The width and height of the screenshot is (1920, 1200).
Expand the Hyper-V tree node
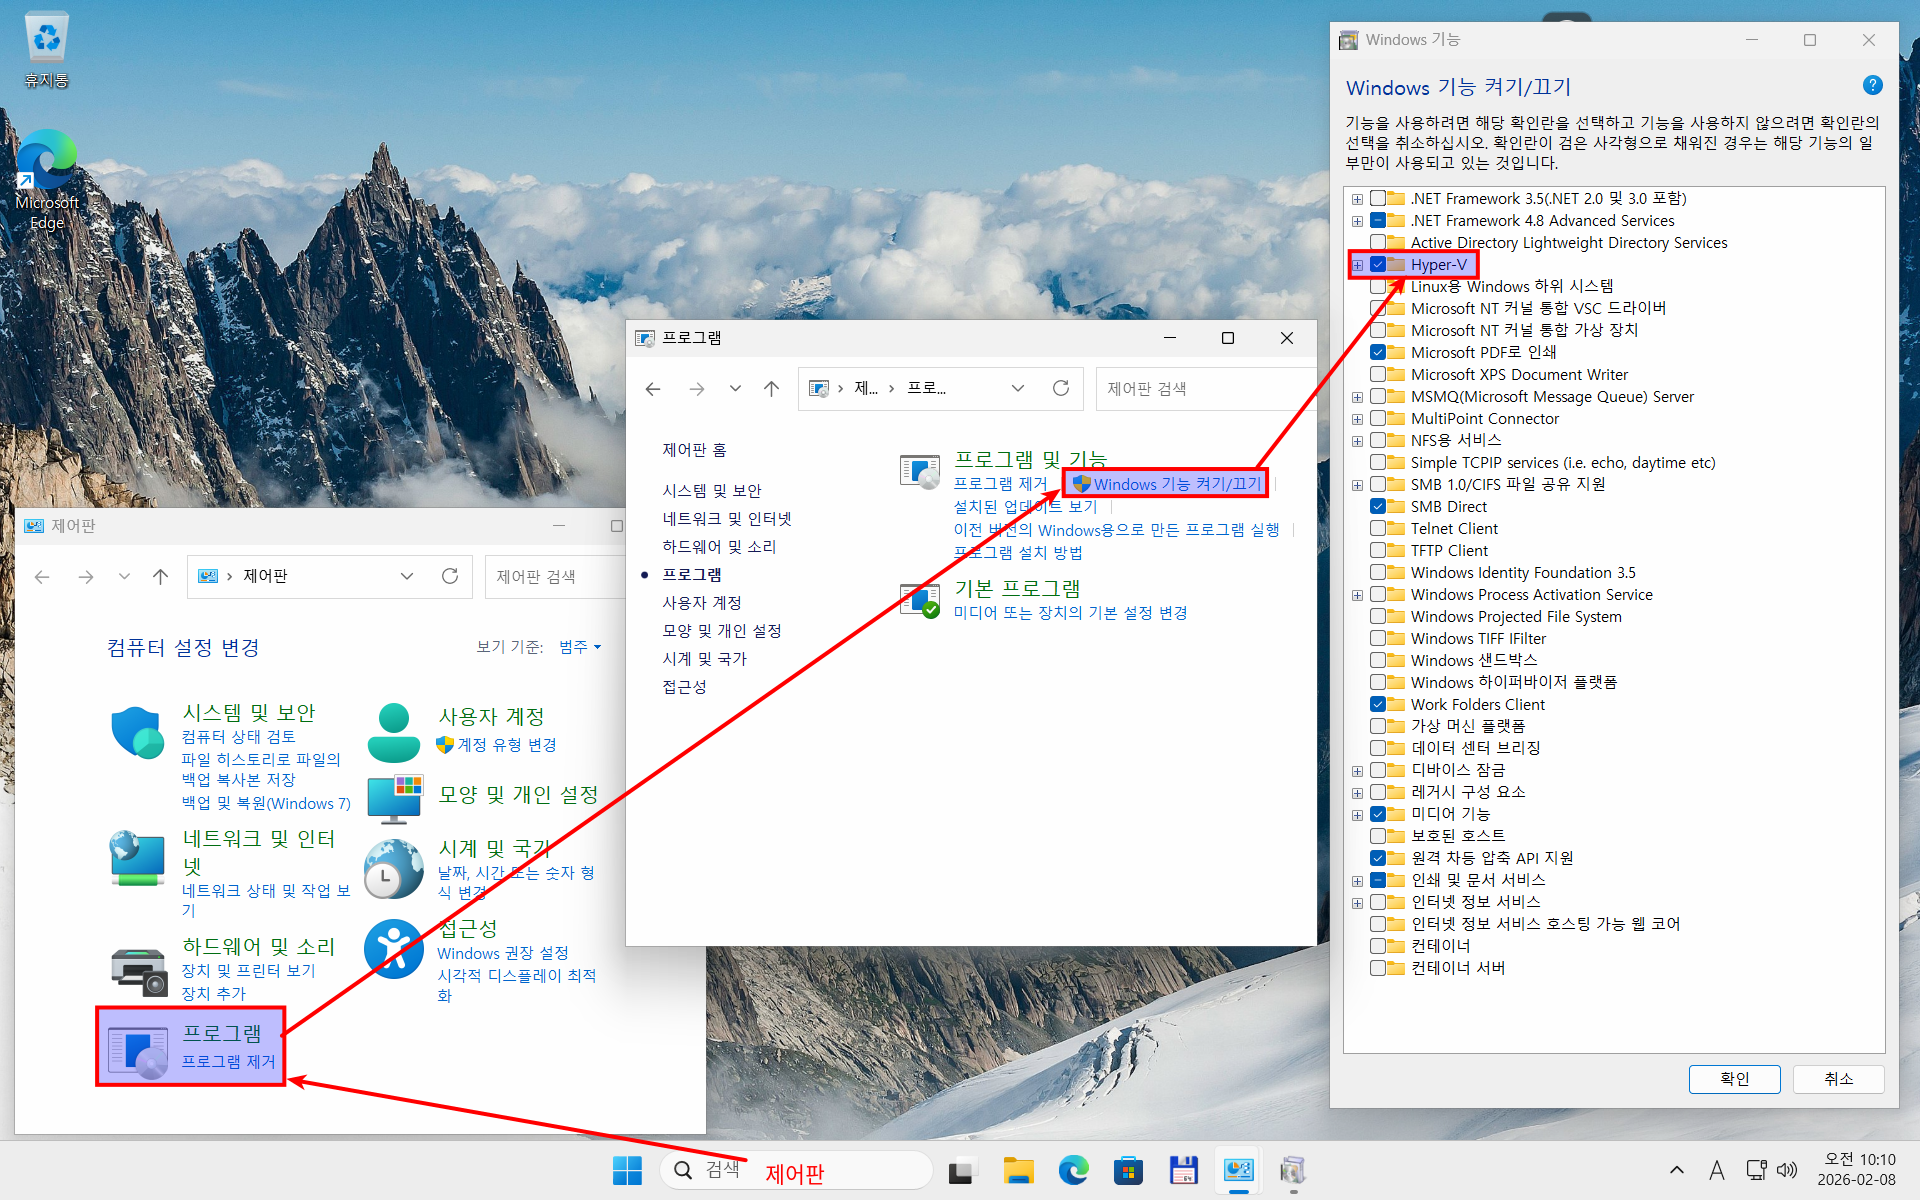click(1357, 265)
